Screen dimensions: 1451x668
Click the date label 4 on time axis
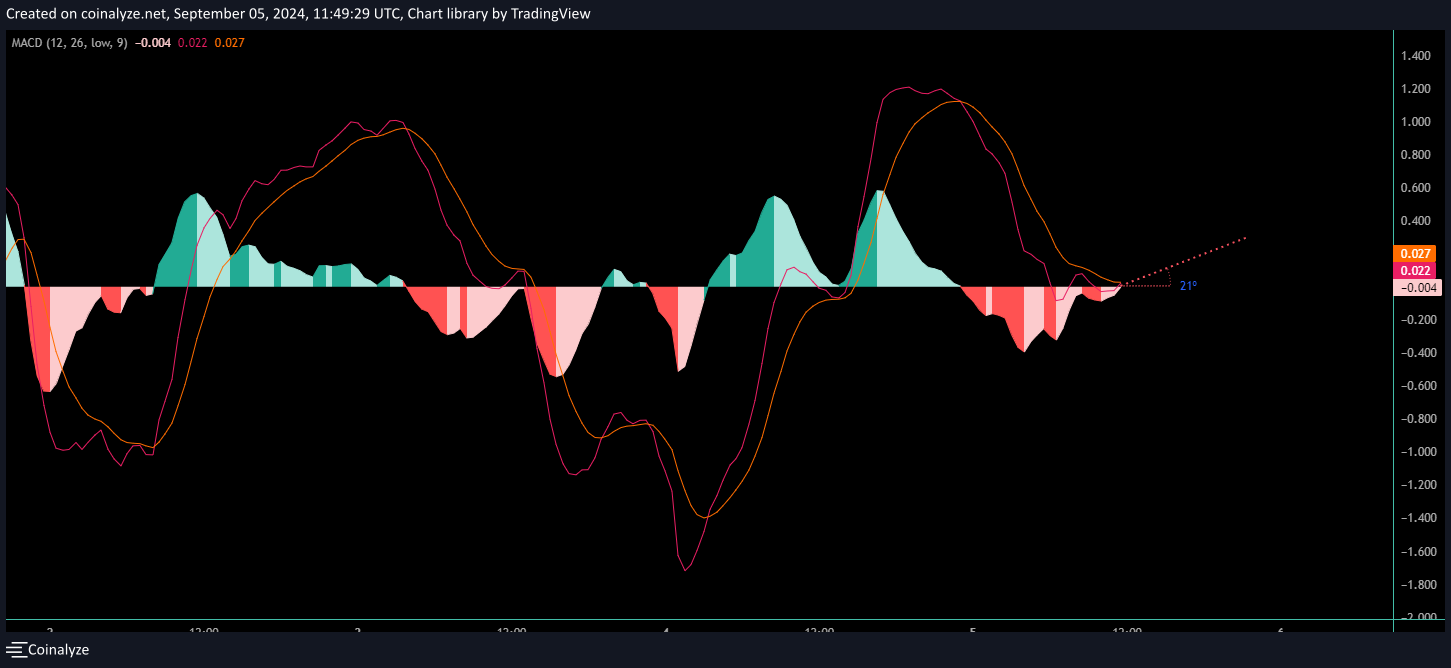(x=666, y=630)
